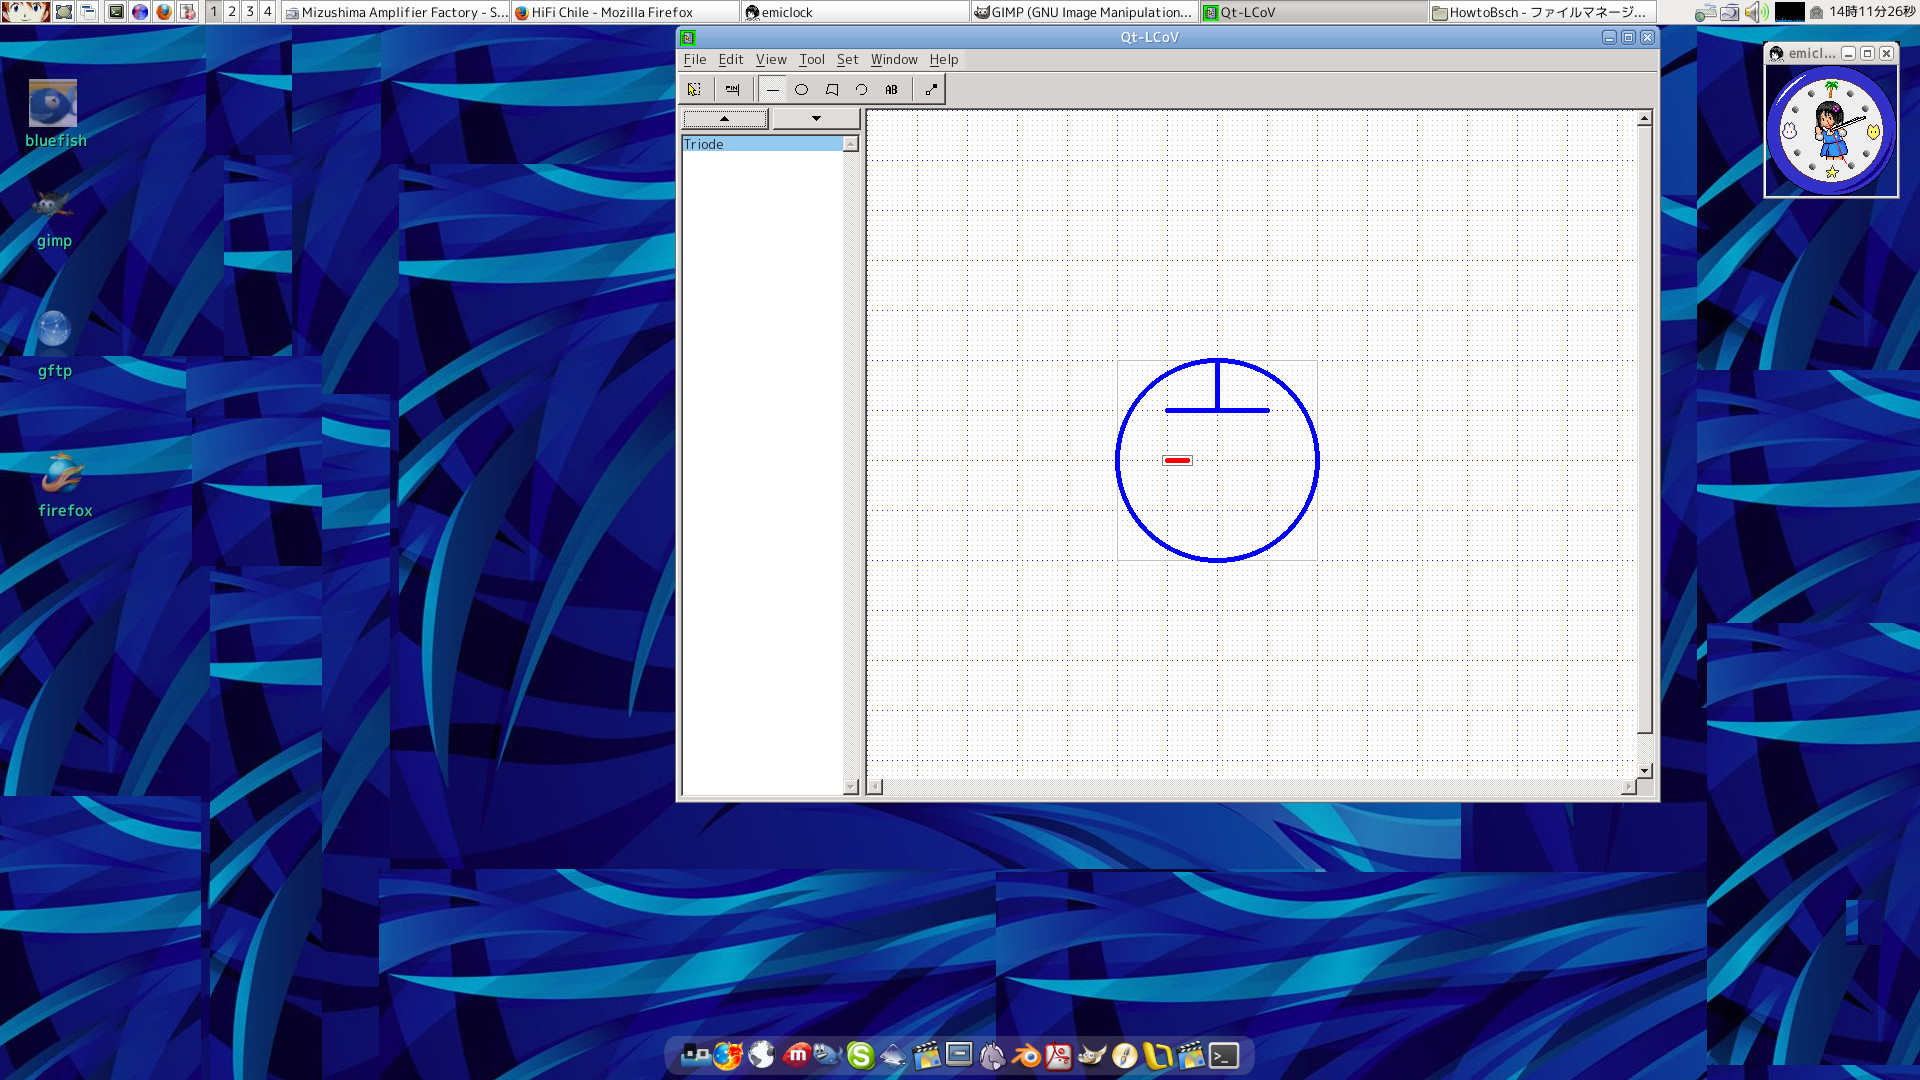The height and width of the screenshot is (1080, 1920).
Task: Switch to GIMP window in taskbar
Action: point(1084,12)
